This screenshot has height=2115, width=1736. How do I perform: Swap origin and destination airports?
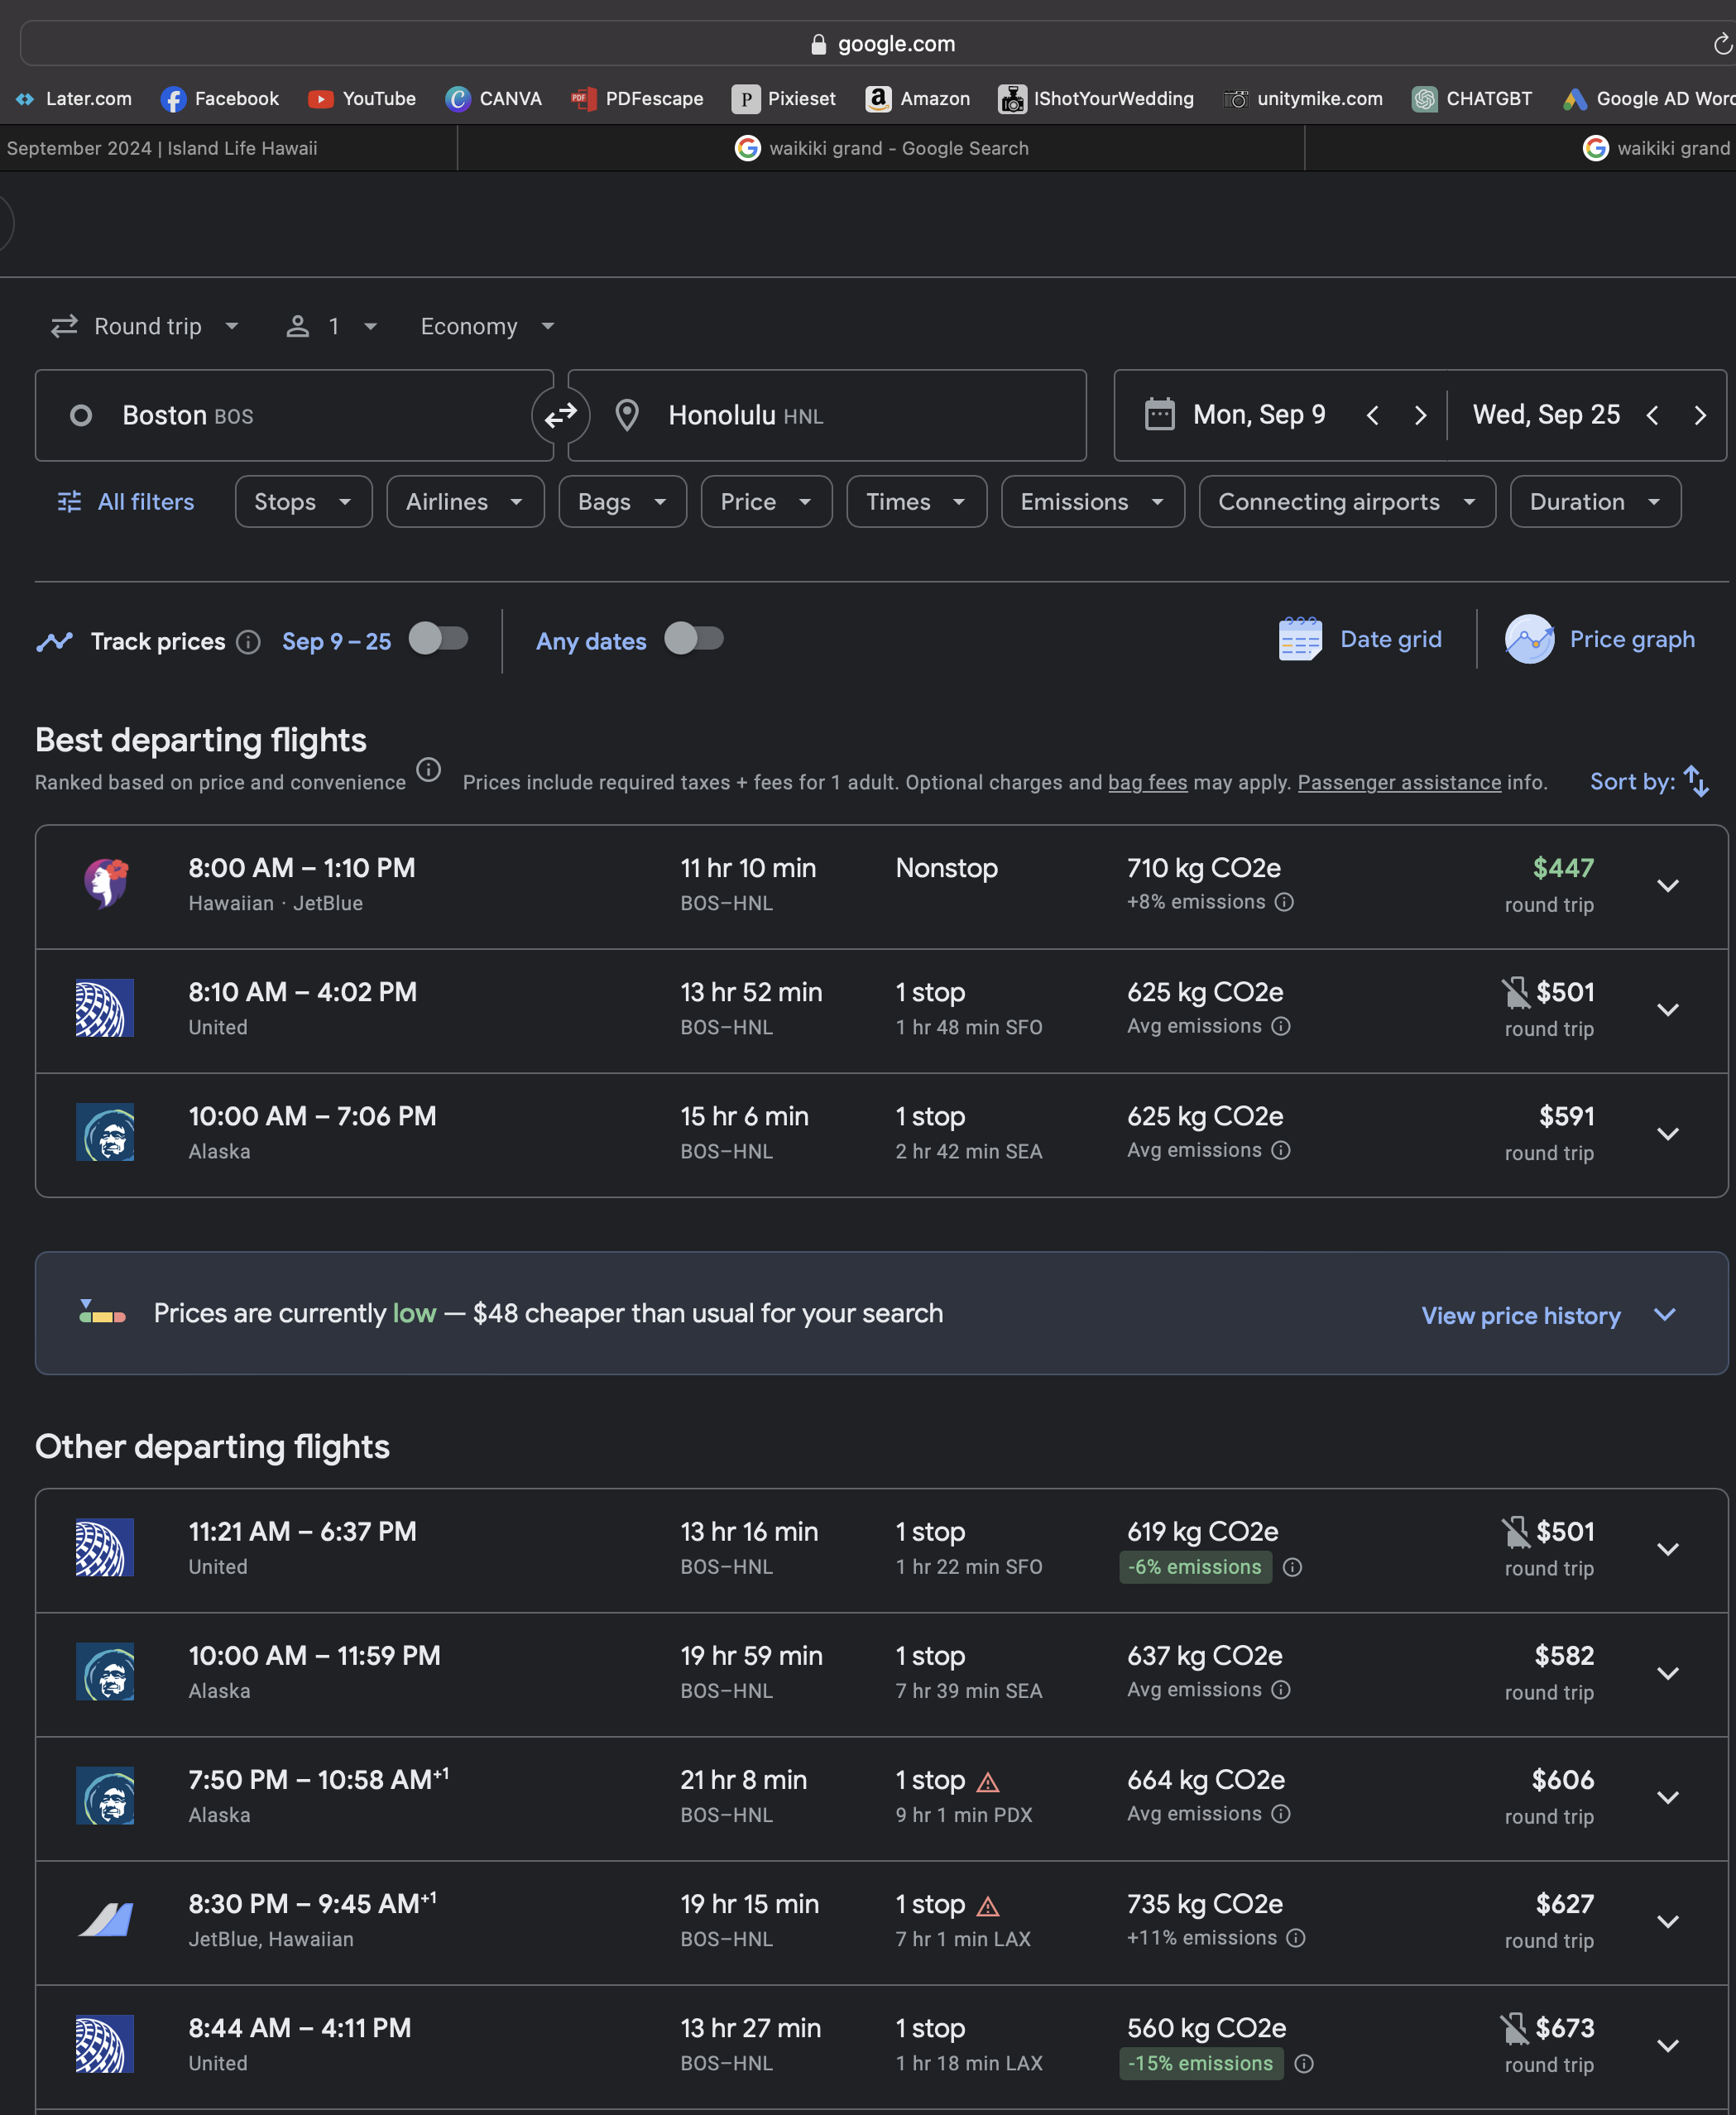[x=560, y=415]
